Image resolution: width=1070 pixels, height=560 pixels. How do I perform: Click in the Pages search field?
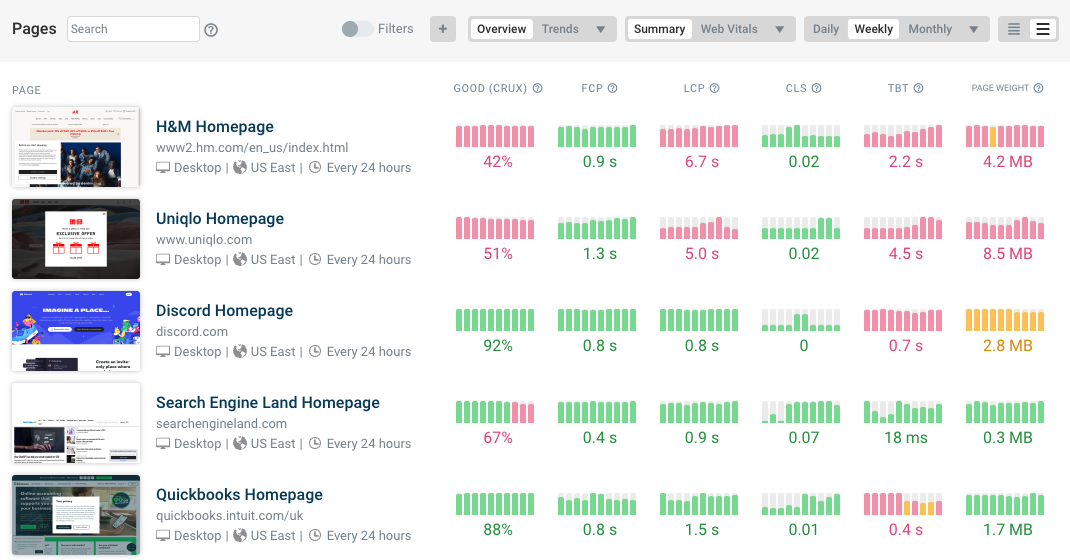134,29
